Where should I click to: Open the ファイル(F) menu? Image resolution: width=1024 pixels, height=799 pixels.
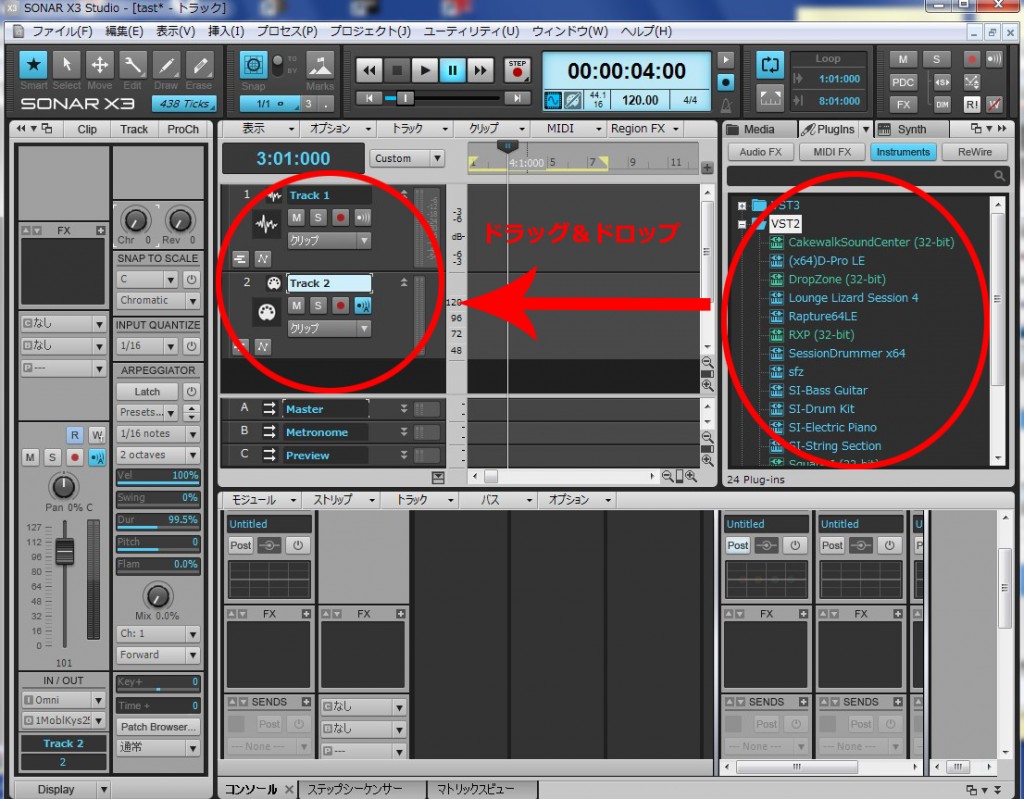(62, 31)
